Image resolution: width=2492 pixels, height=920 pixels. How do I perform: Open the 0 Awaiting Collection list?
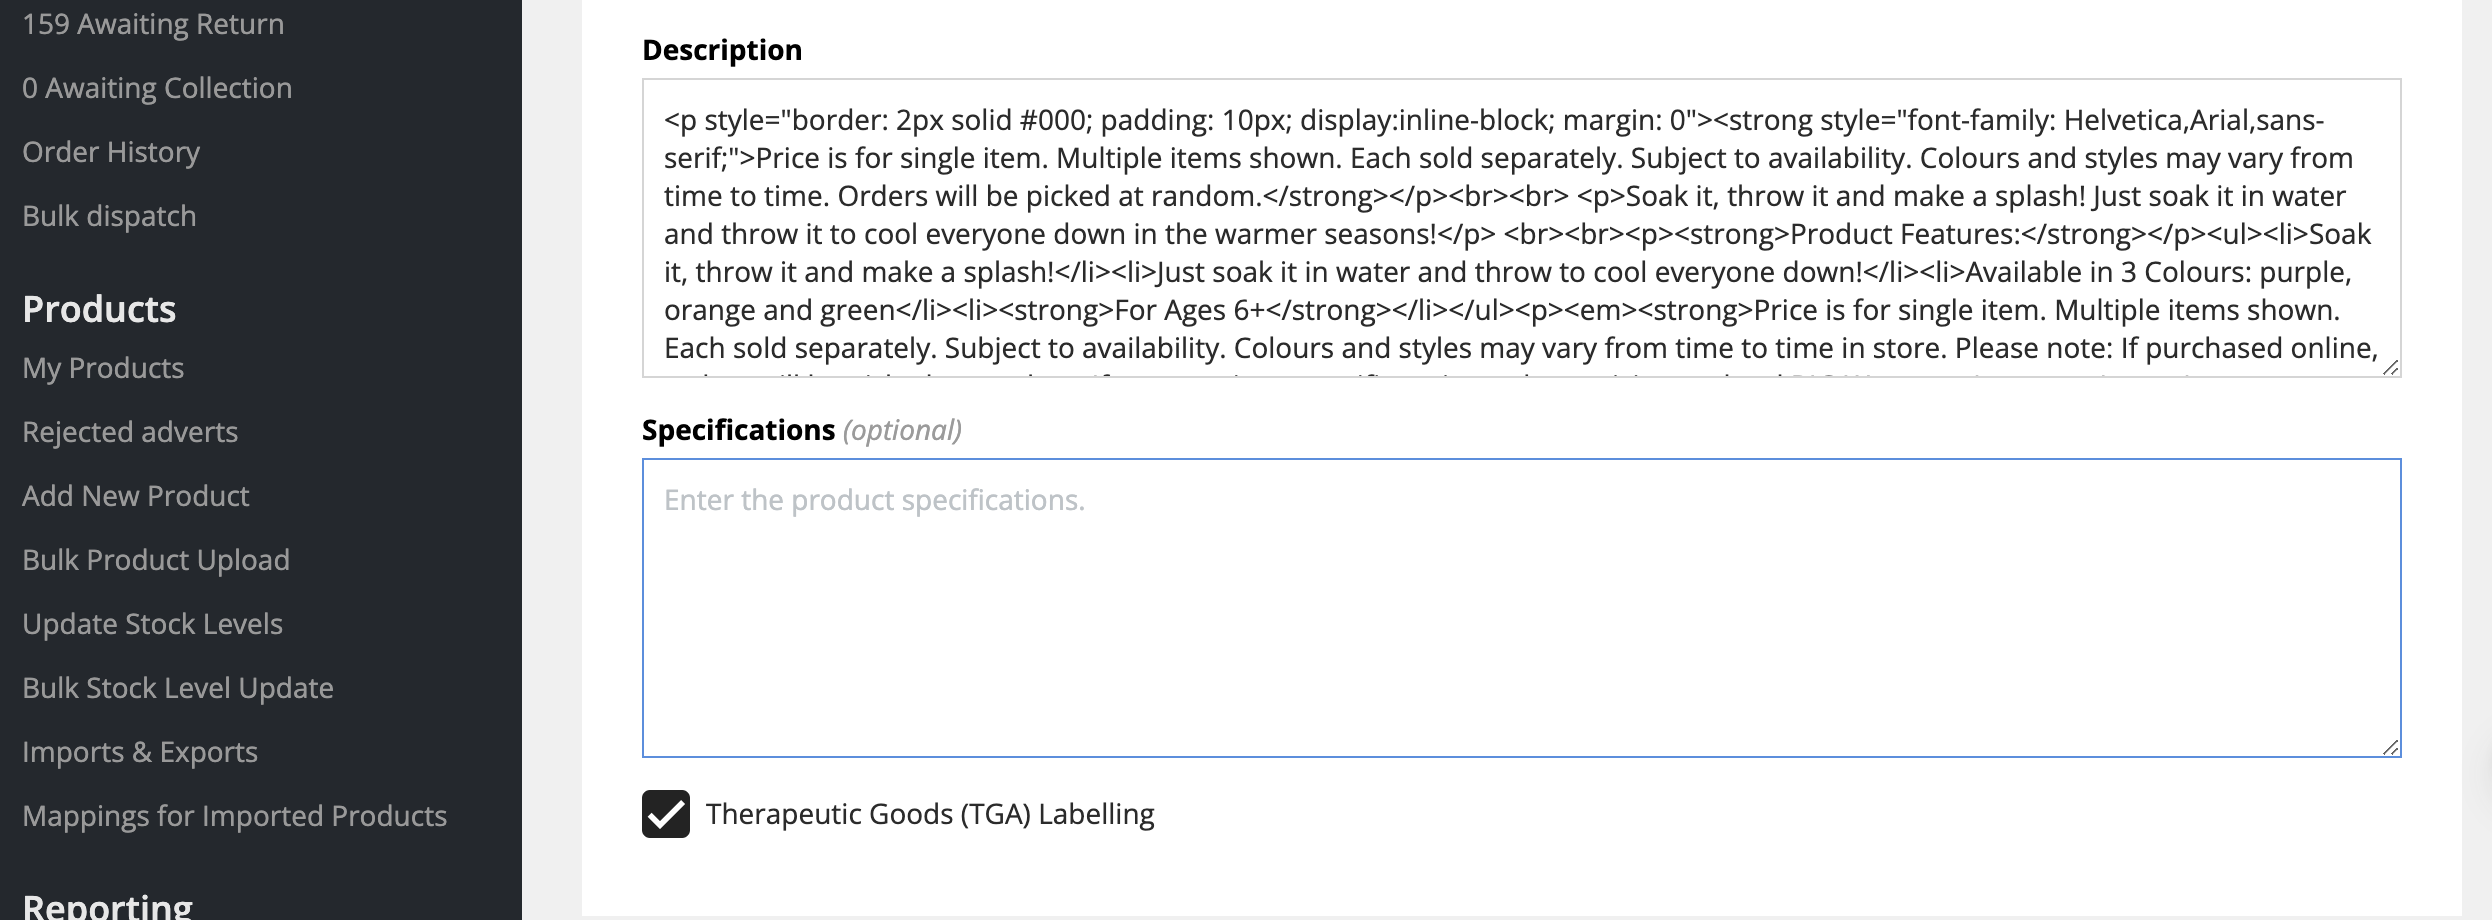pyautogui.click(x=157, y=88)
